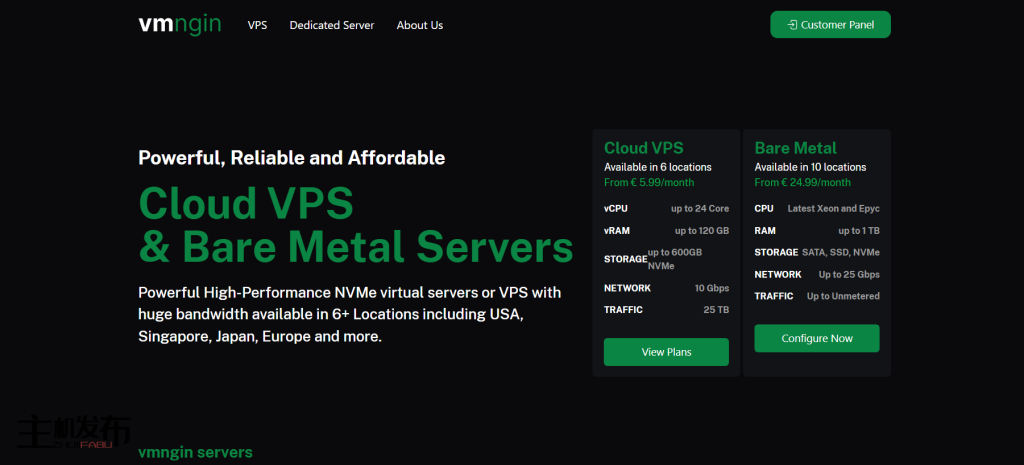Click the login icon in Customer Panel button
The height and width of the screenshot is (465, 1024).
point(792,25)
